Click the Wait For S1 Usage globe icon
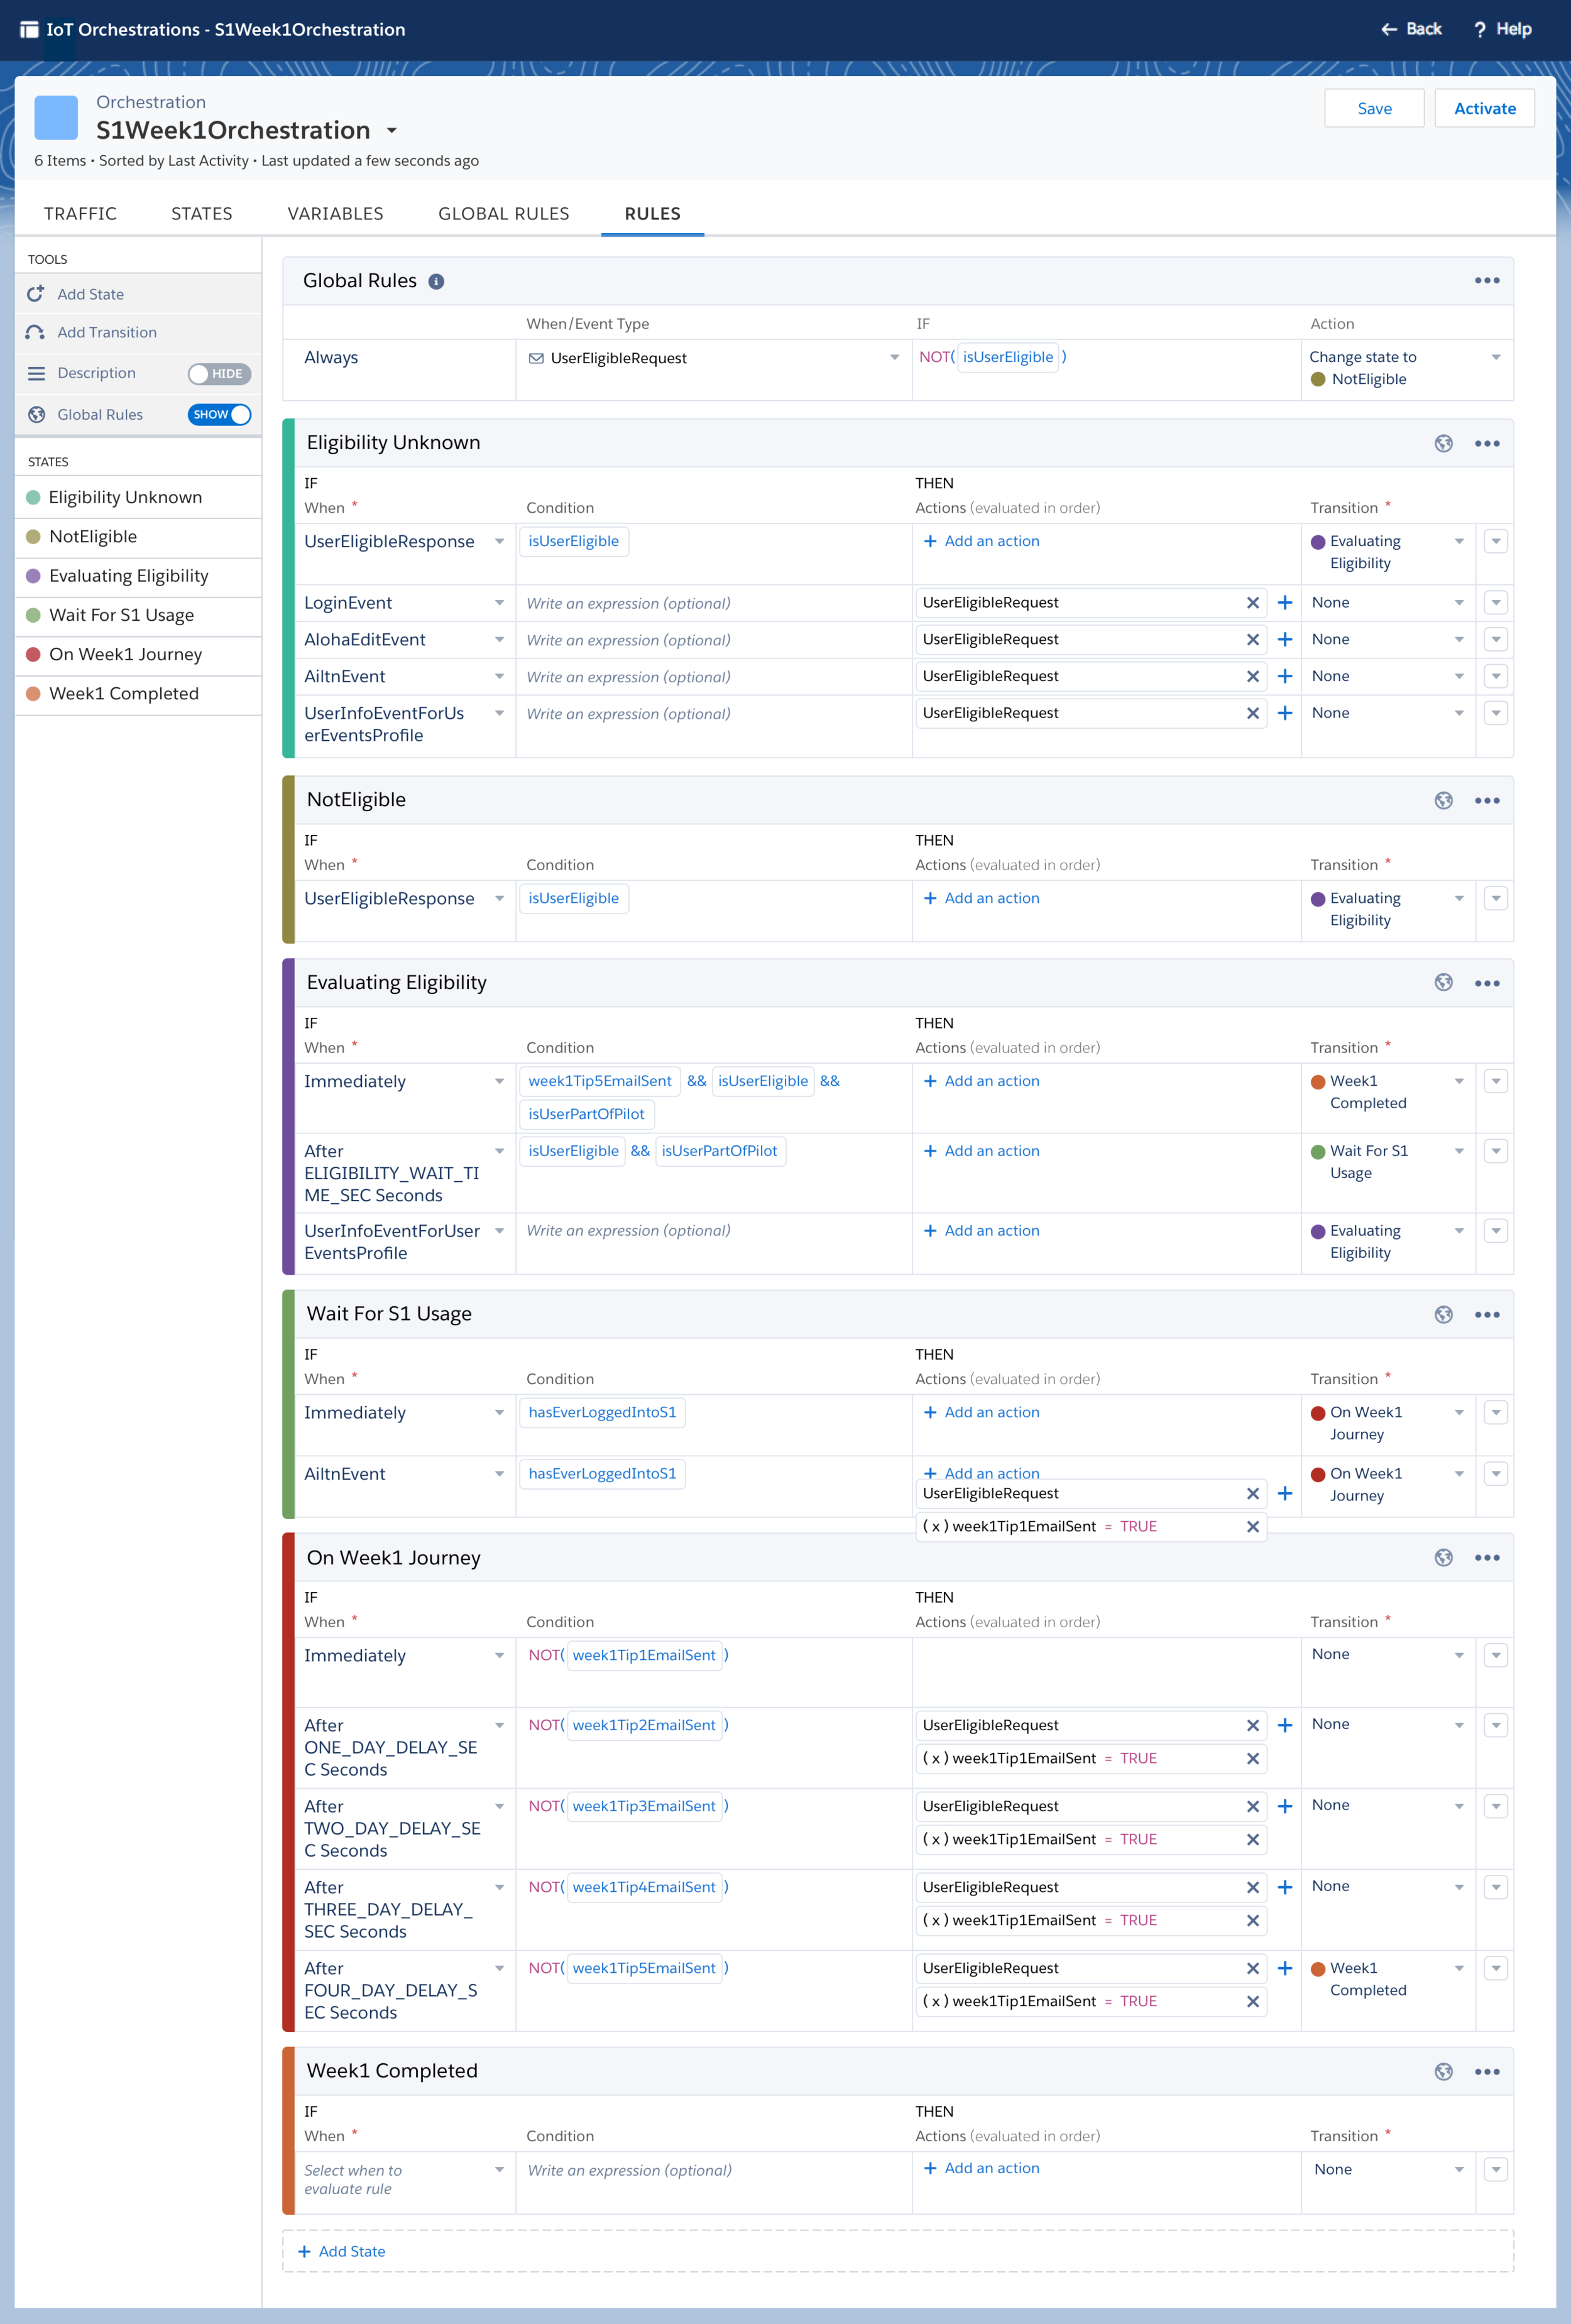The image size is (1571, 2324). [1443, 1314]
